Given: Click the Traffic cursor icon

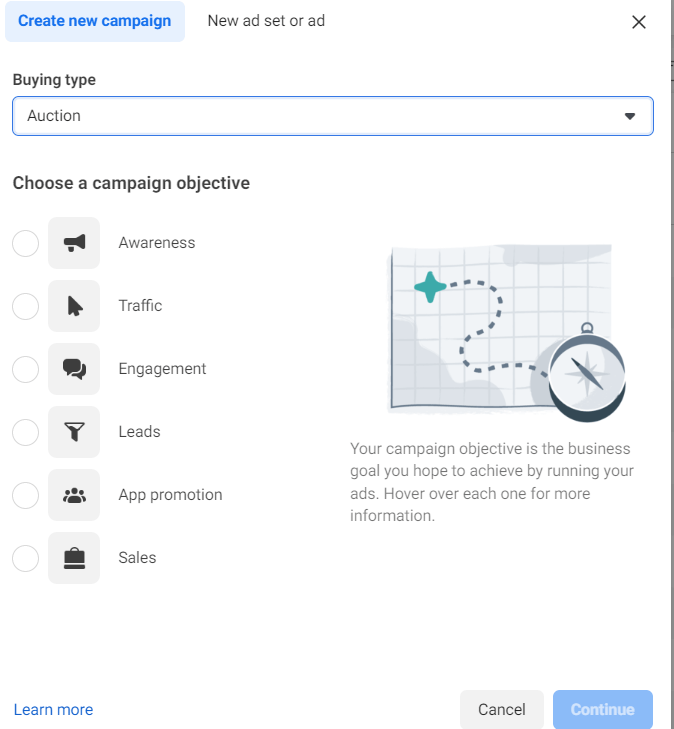Looking at the screenshot, I should coord(74,306).
